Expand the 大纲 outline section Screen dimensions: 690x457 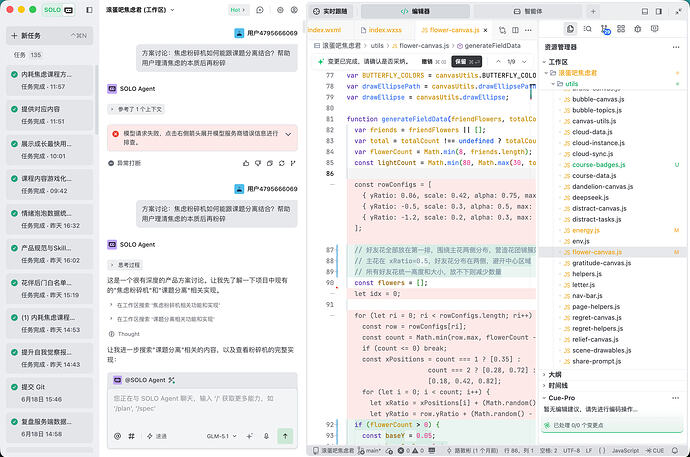pos(555,374)
